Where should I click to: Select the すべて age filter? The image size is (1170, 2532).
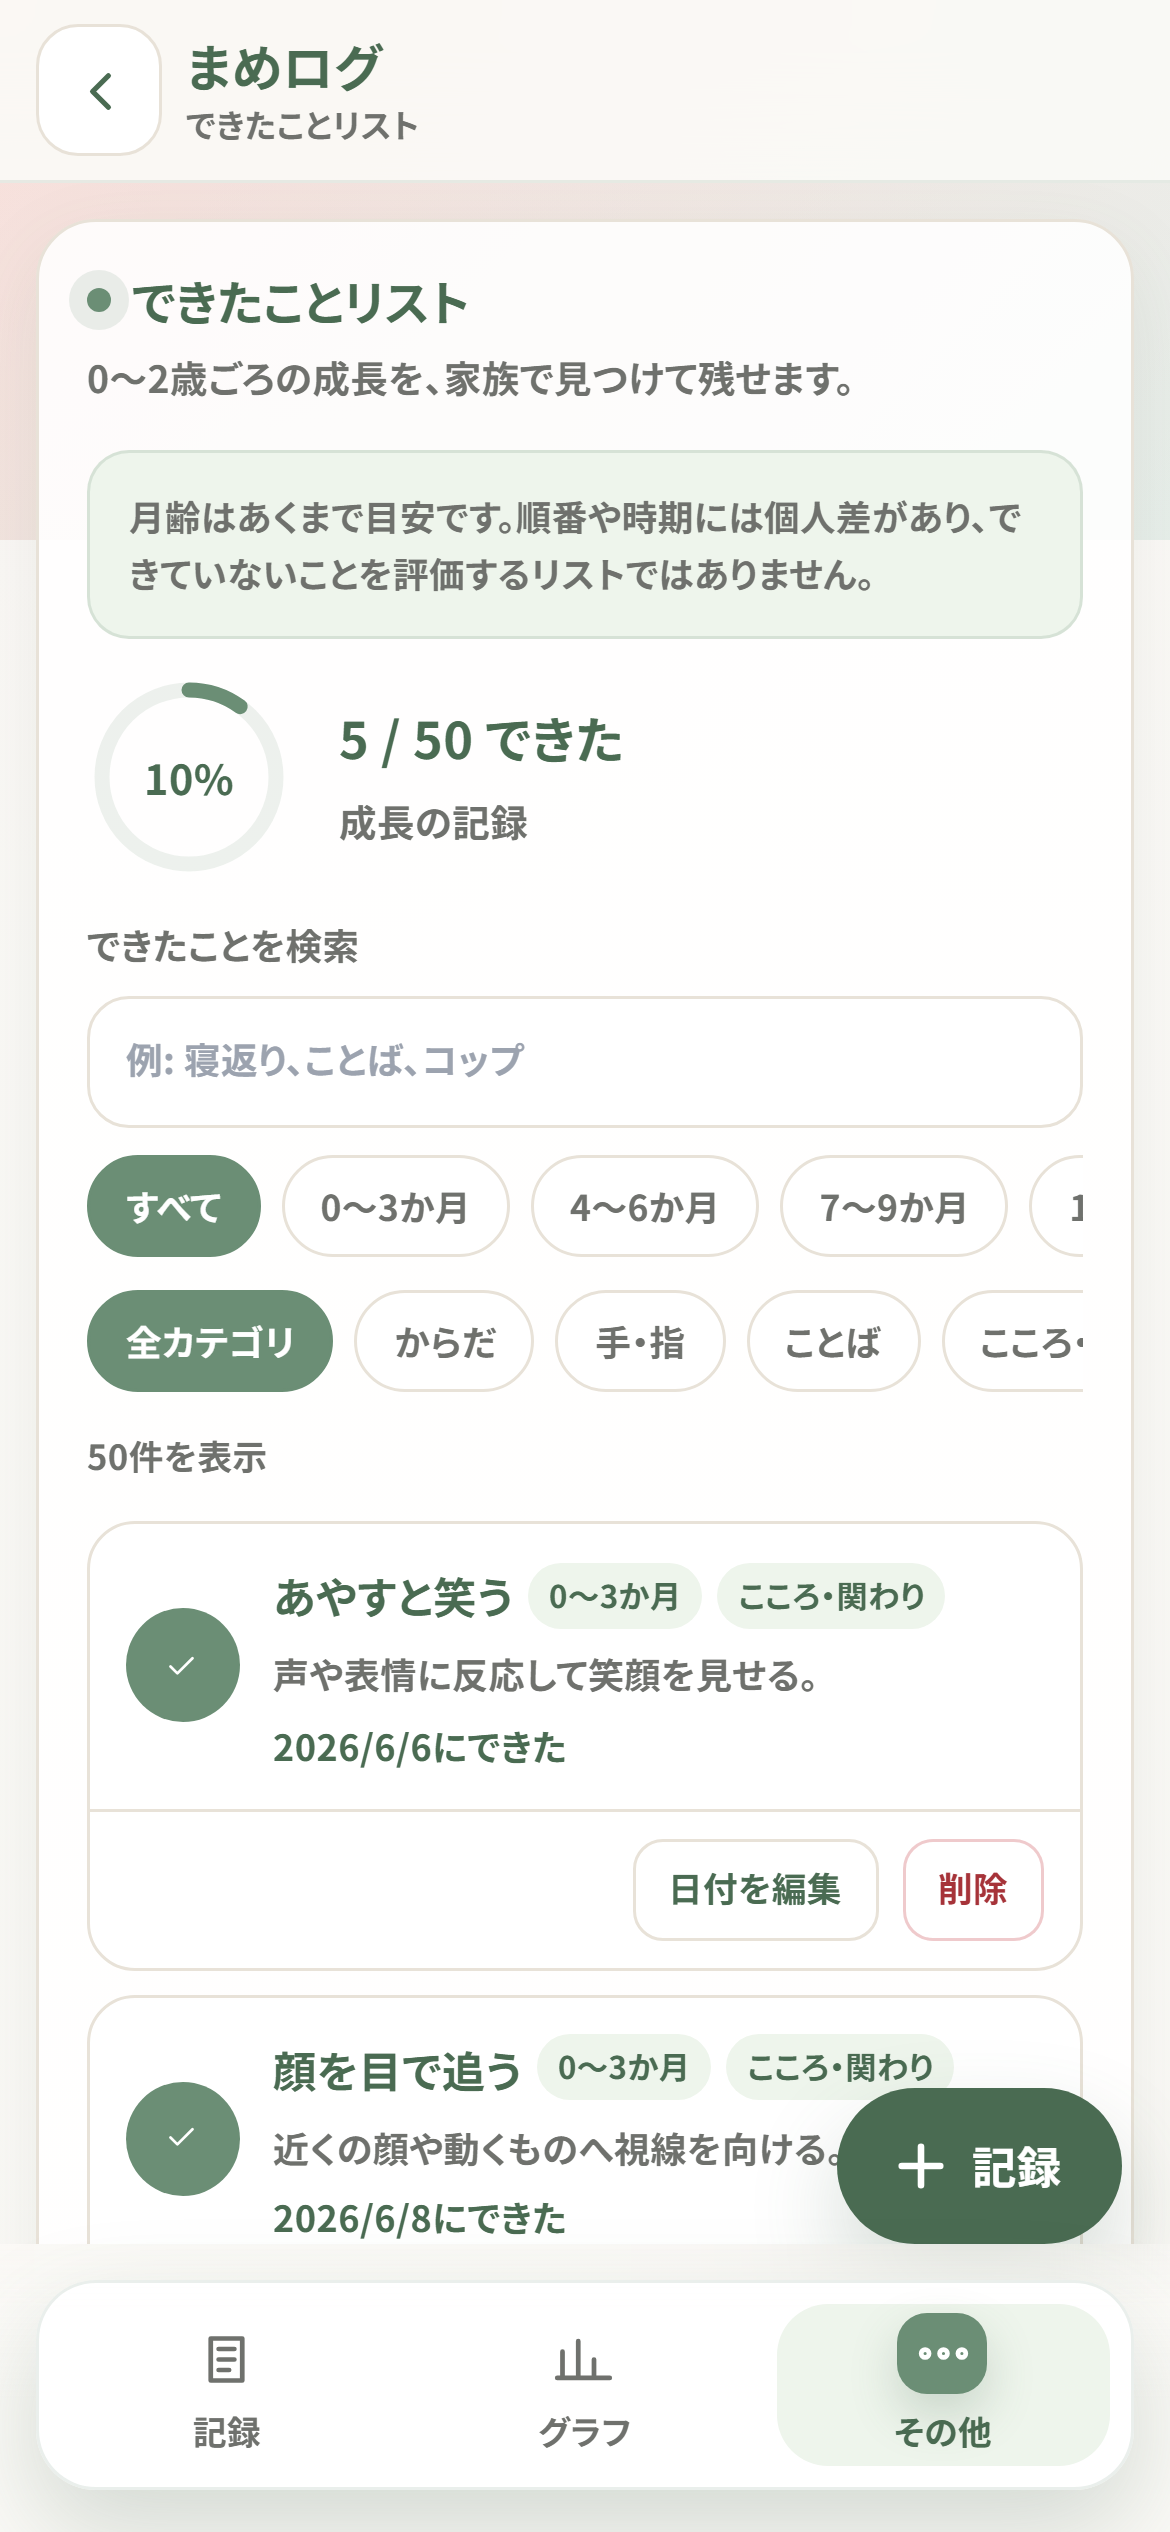pyautogui.click(x=174, y=1207)
